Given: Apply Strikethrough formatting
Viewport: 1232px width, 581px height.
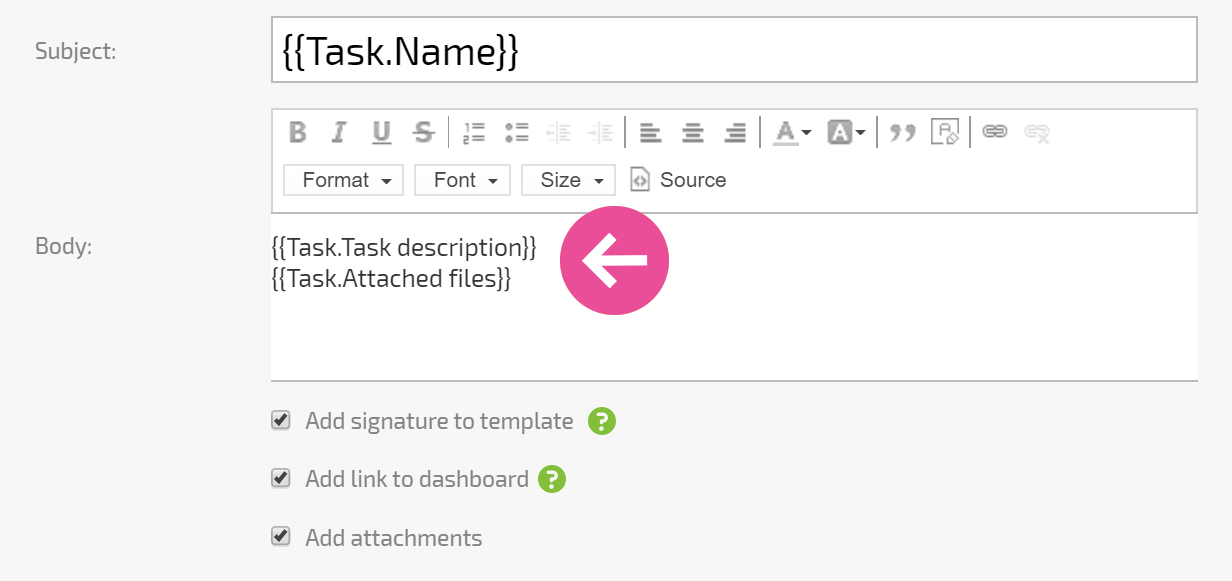Looking at the screenshot, I should coord(424,132).
